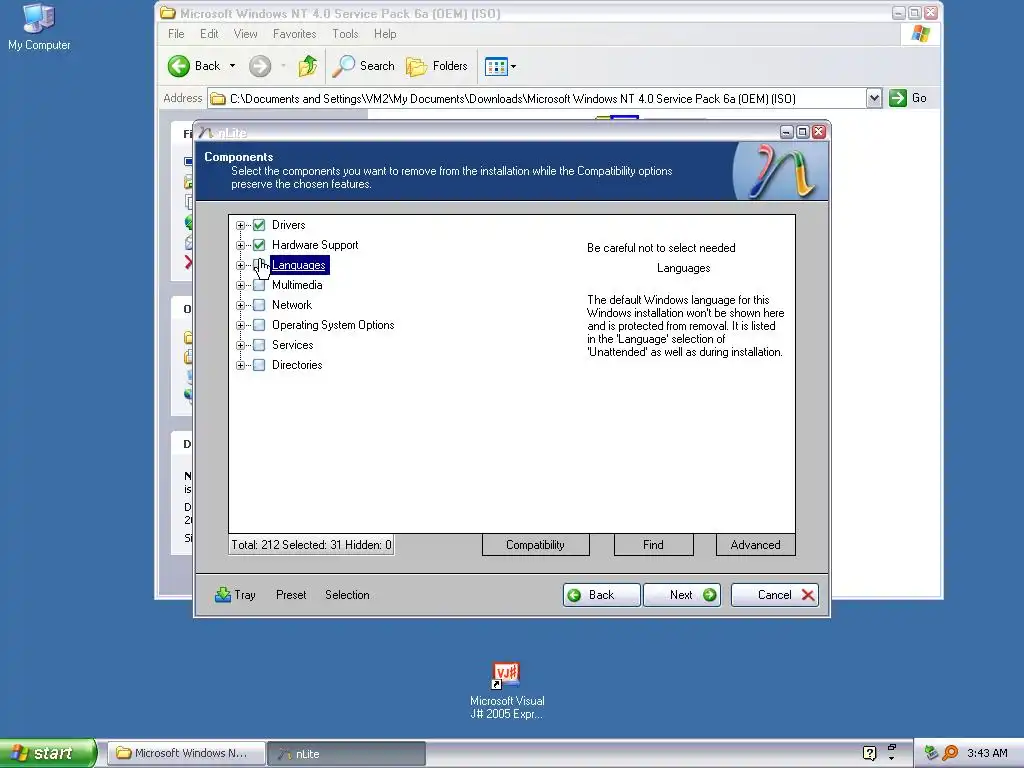Viewport: 1024px width, 768px height.
Task: Open the Selection option in nLite
Action: (347, 595)
